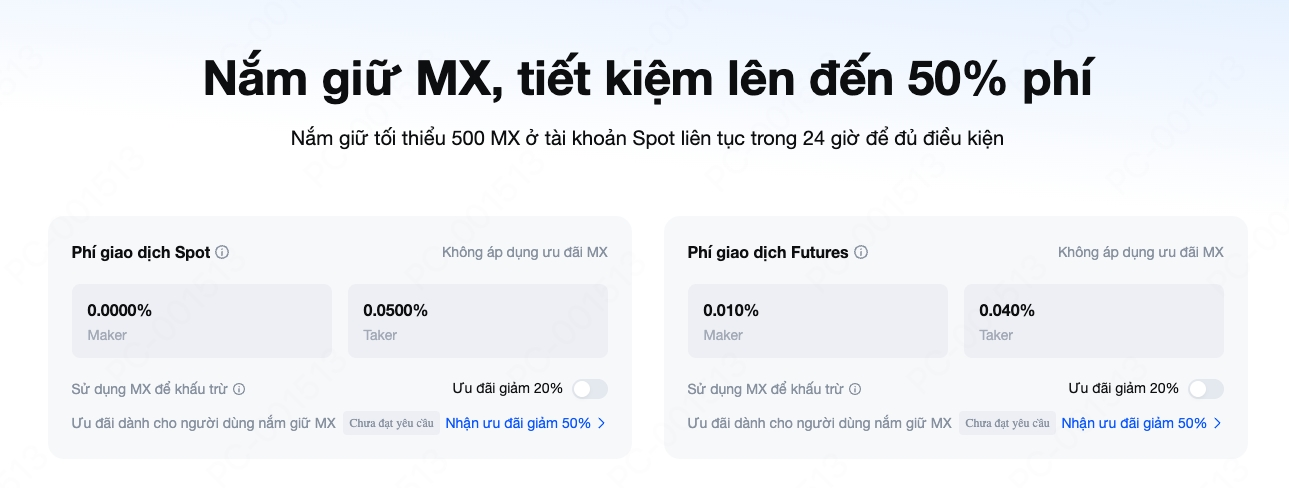Click the 'Nắm giữ MX' main heading

coord(647,80)
